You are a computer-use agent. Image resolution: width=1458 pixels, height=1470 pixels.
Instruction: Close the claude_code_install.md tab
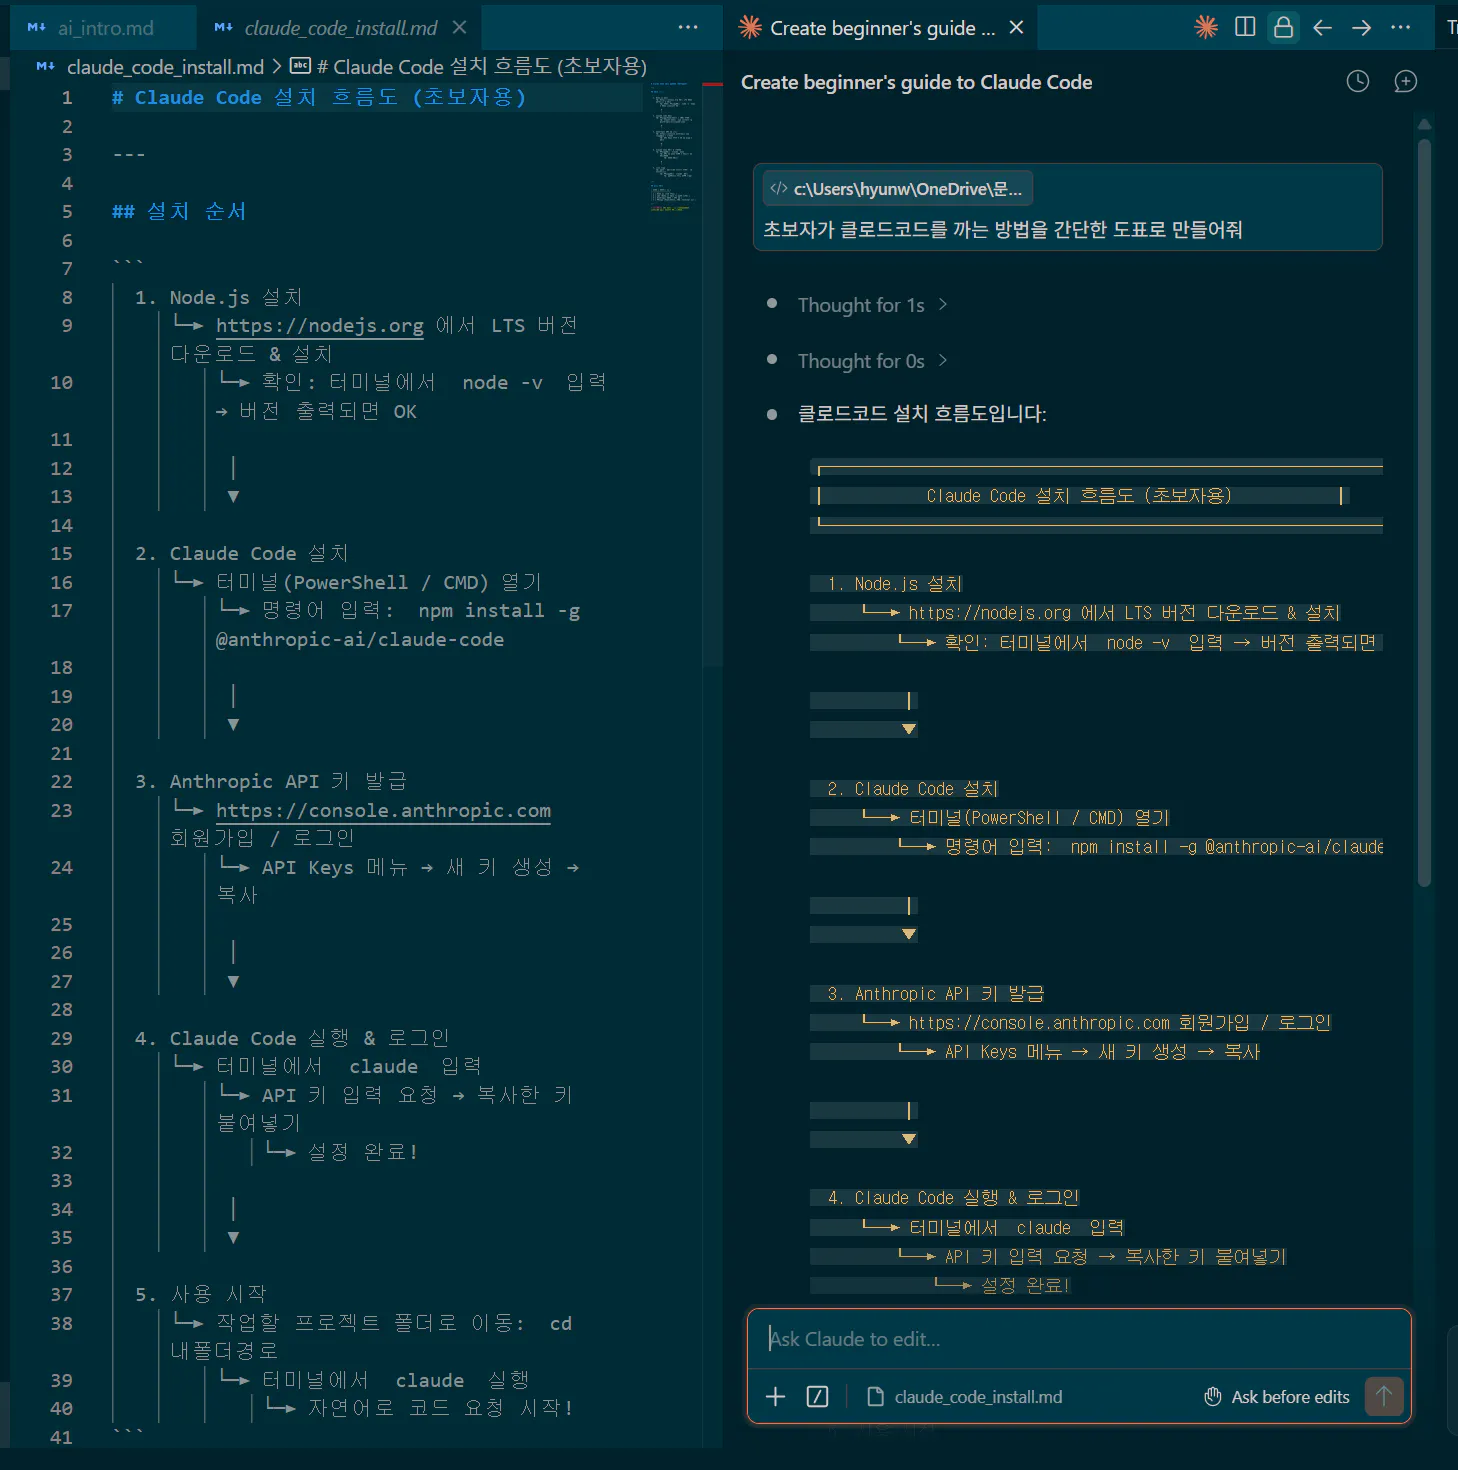pyautogui.click(x=459, y=28)
